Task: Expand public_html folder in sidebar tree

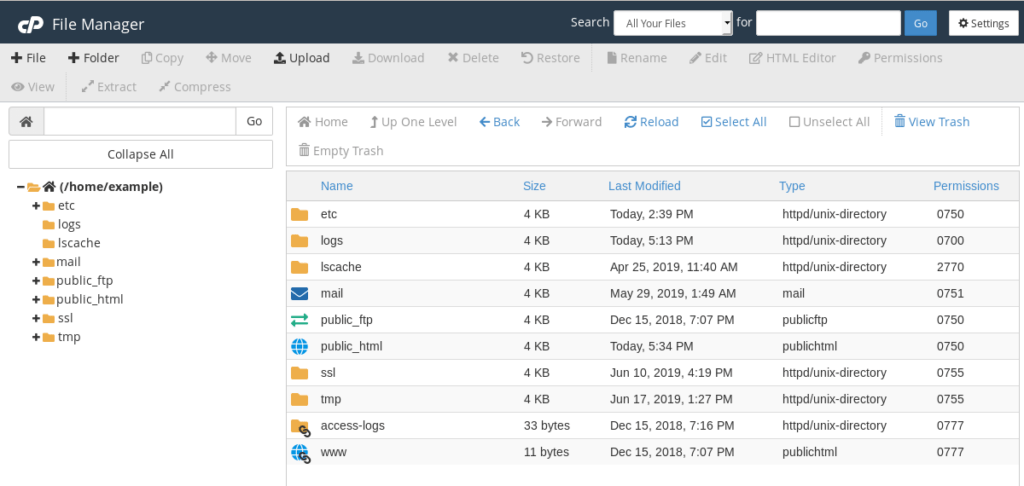Action: 36,299
